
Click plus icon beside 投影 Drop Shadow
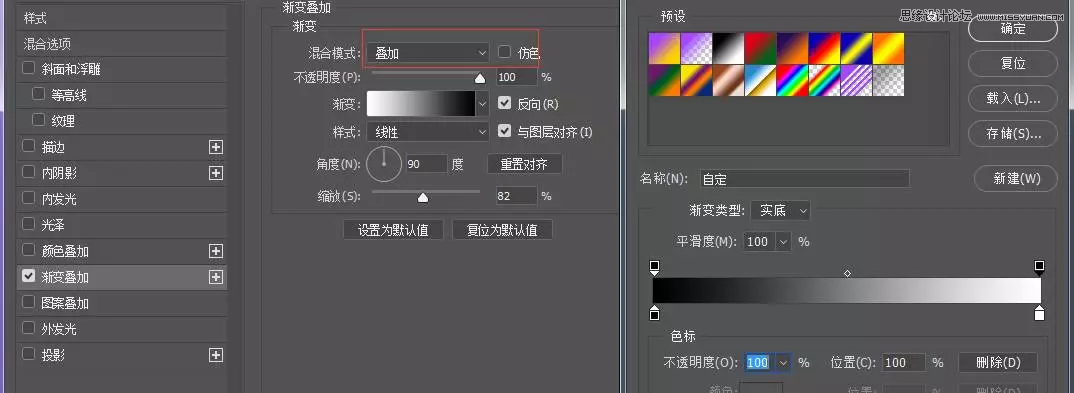click(x=216, y=355)
